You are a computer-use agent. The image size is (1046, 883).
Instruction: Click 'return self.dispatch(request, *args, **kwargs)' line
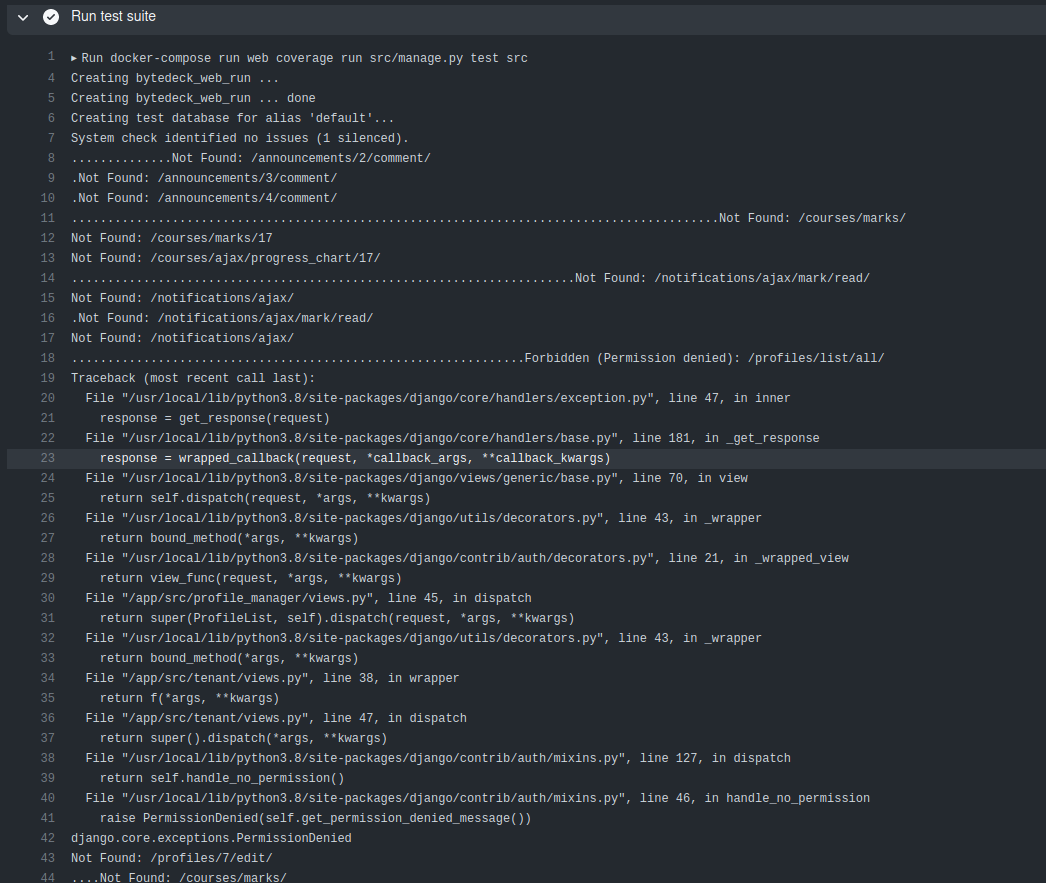click(x=265, y=498)
